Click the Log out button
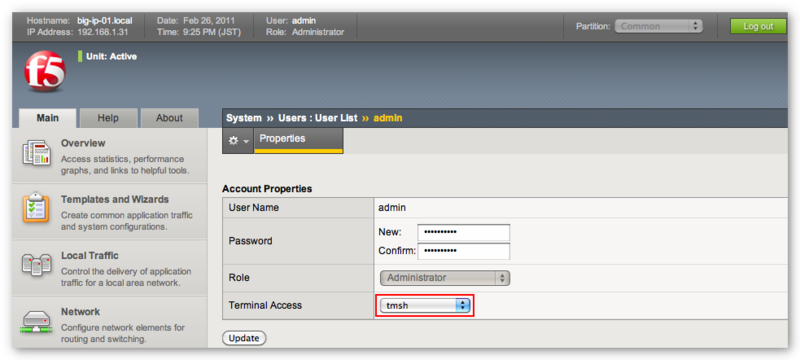 pos(758,26)
